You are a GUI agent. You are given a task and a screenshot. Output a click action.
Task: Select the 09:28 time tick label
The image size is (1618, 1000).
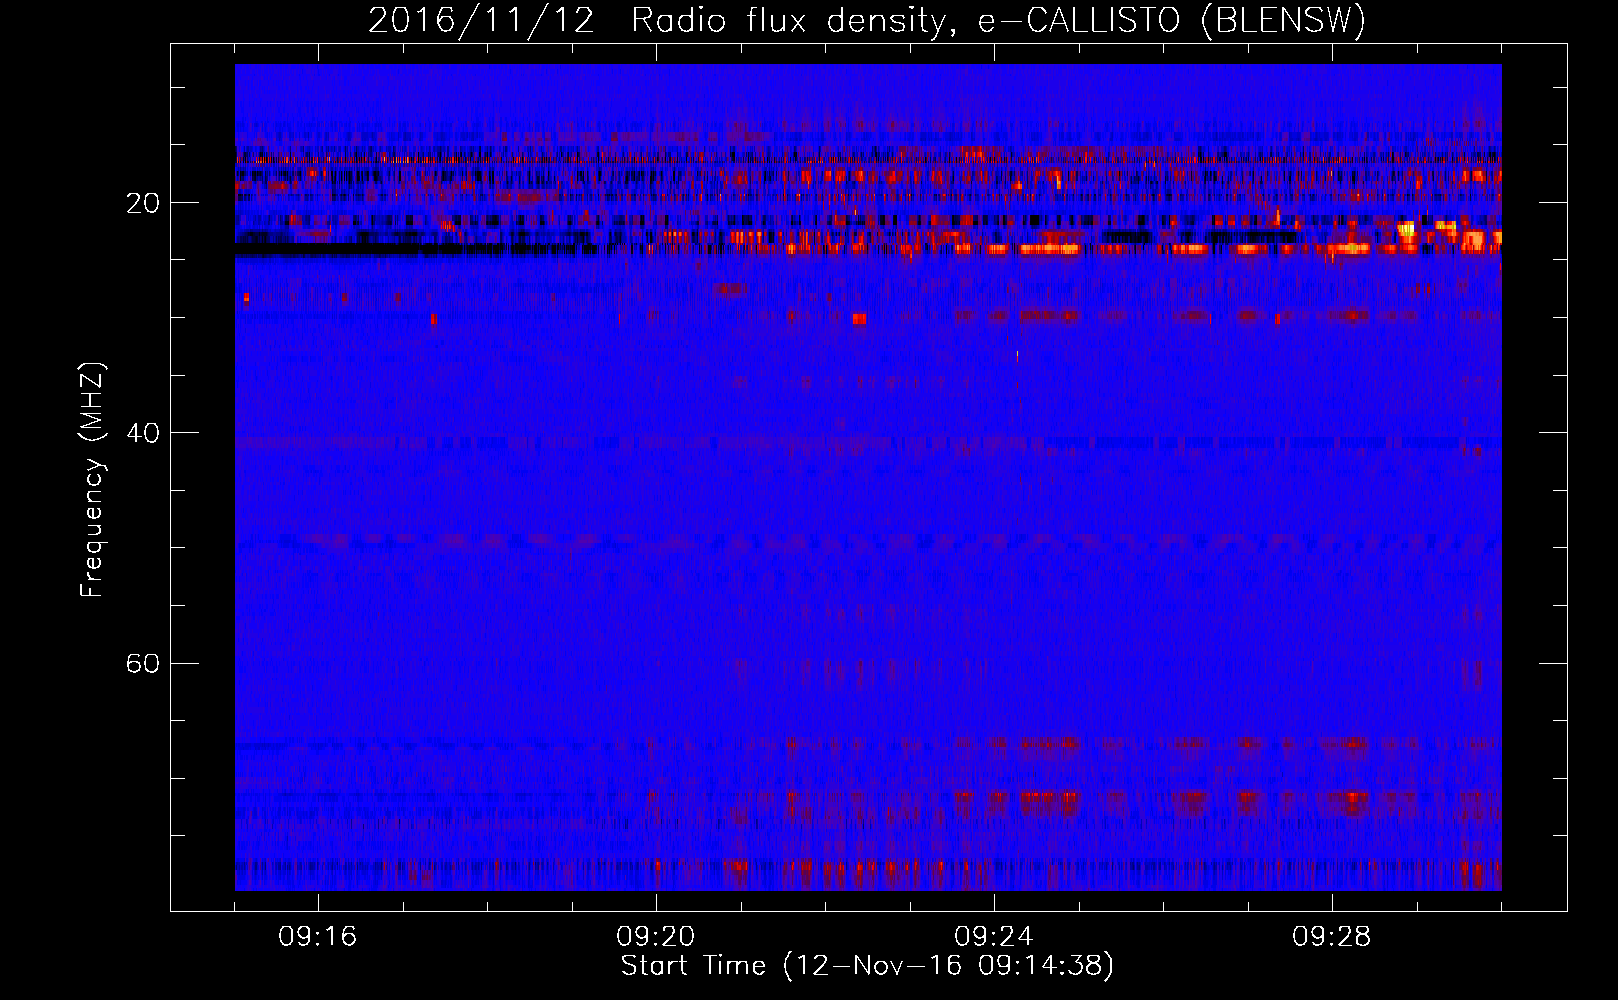[1332, 937]
